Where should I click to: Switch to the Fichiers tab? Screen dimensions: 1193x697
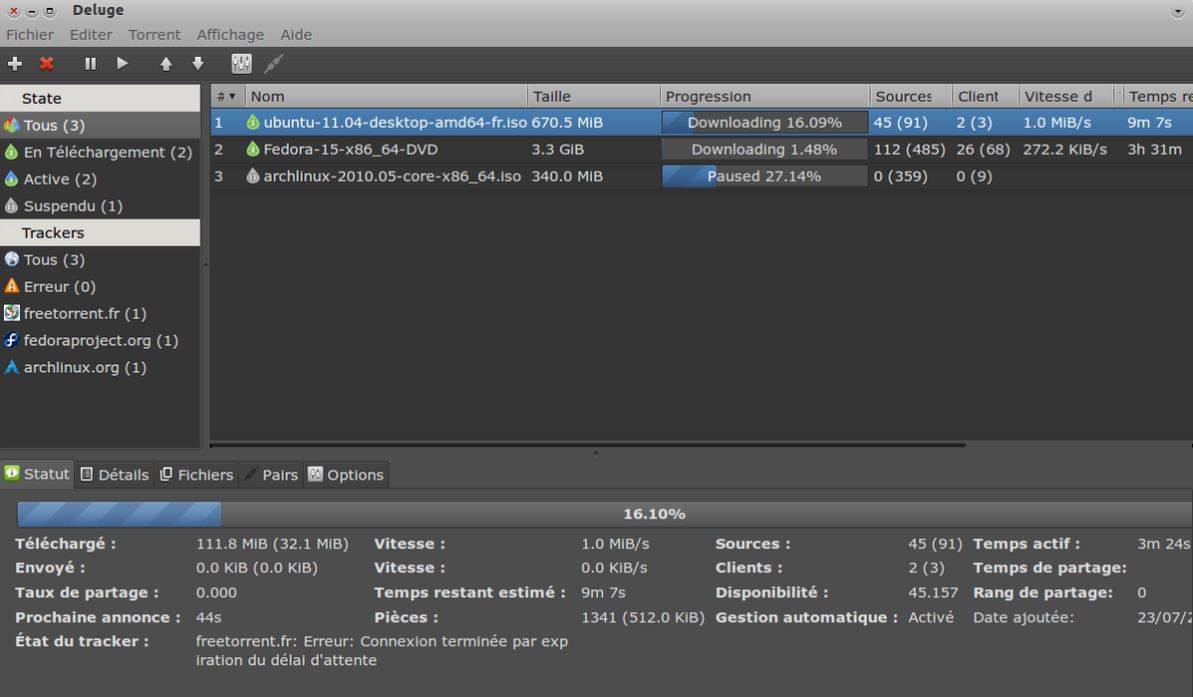click(196, 475)
